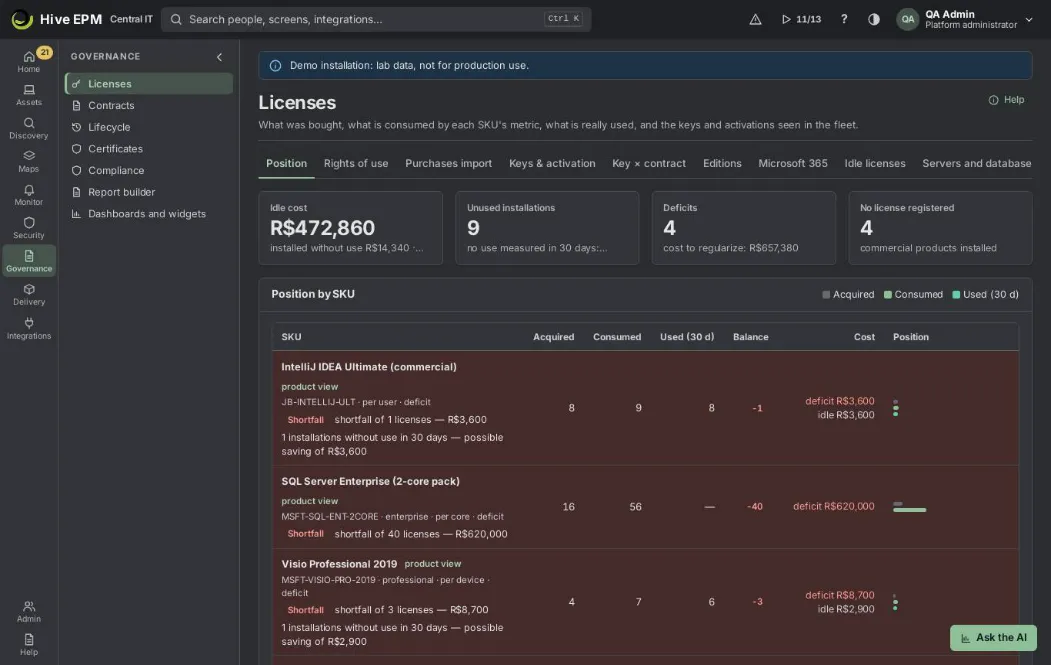Open Lifecycle in the Governance menu
This screenshot has height=665, width=1051.
[149, 127]
